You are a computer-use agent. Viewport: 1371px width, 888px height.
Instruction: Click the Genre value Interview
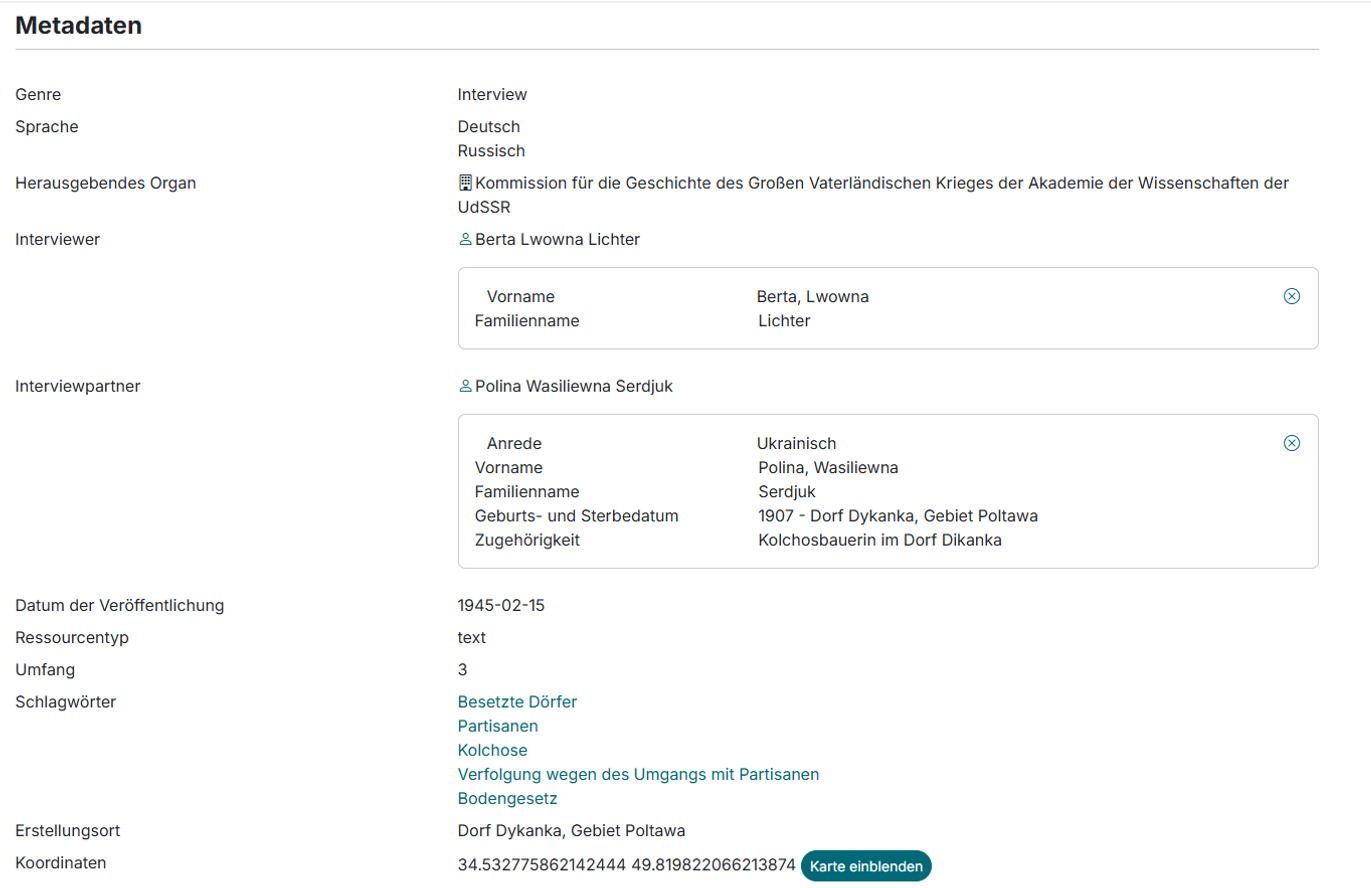492,95
